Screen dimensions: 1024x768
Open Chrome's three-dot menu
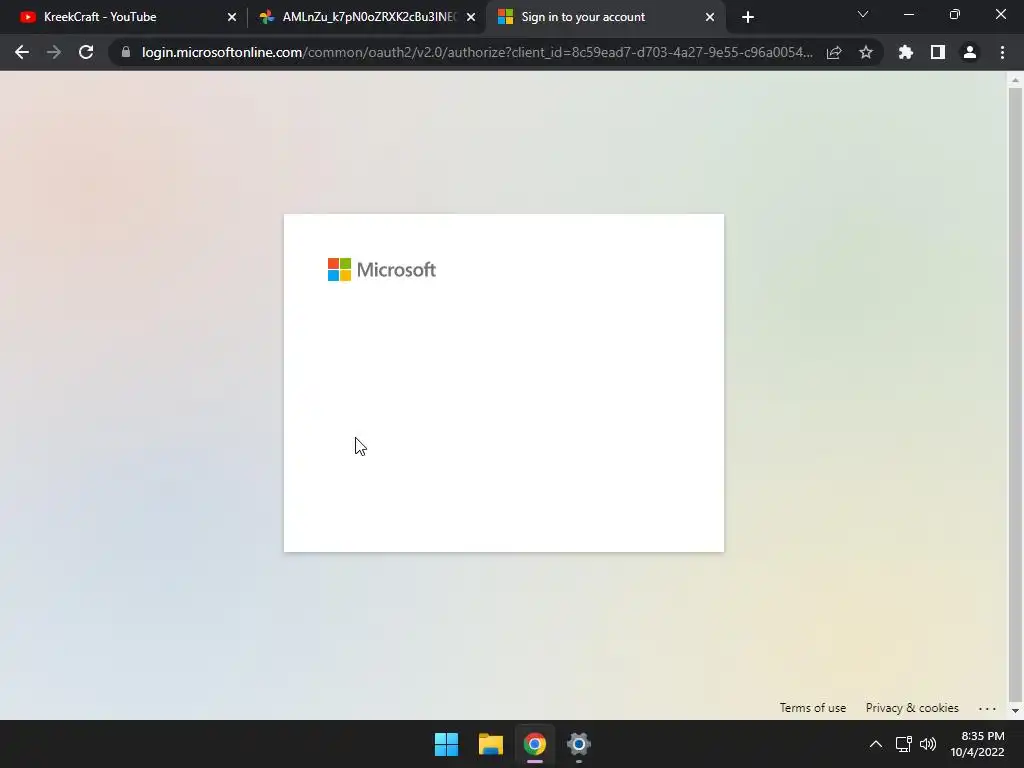coord(1002,52)
